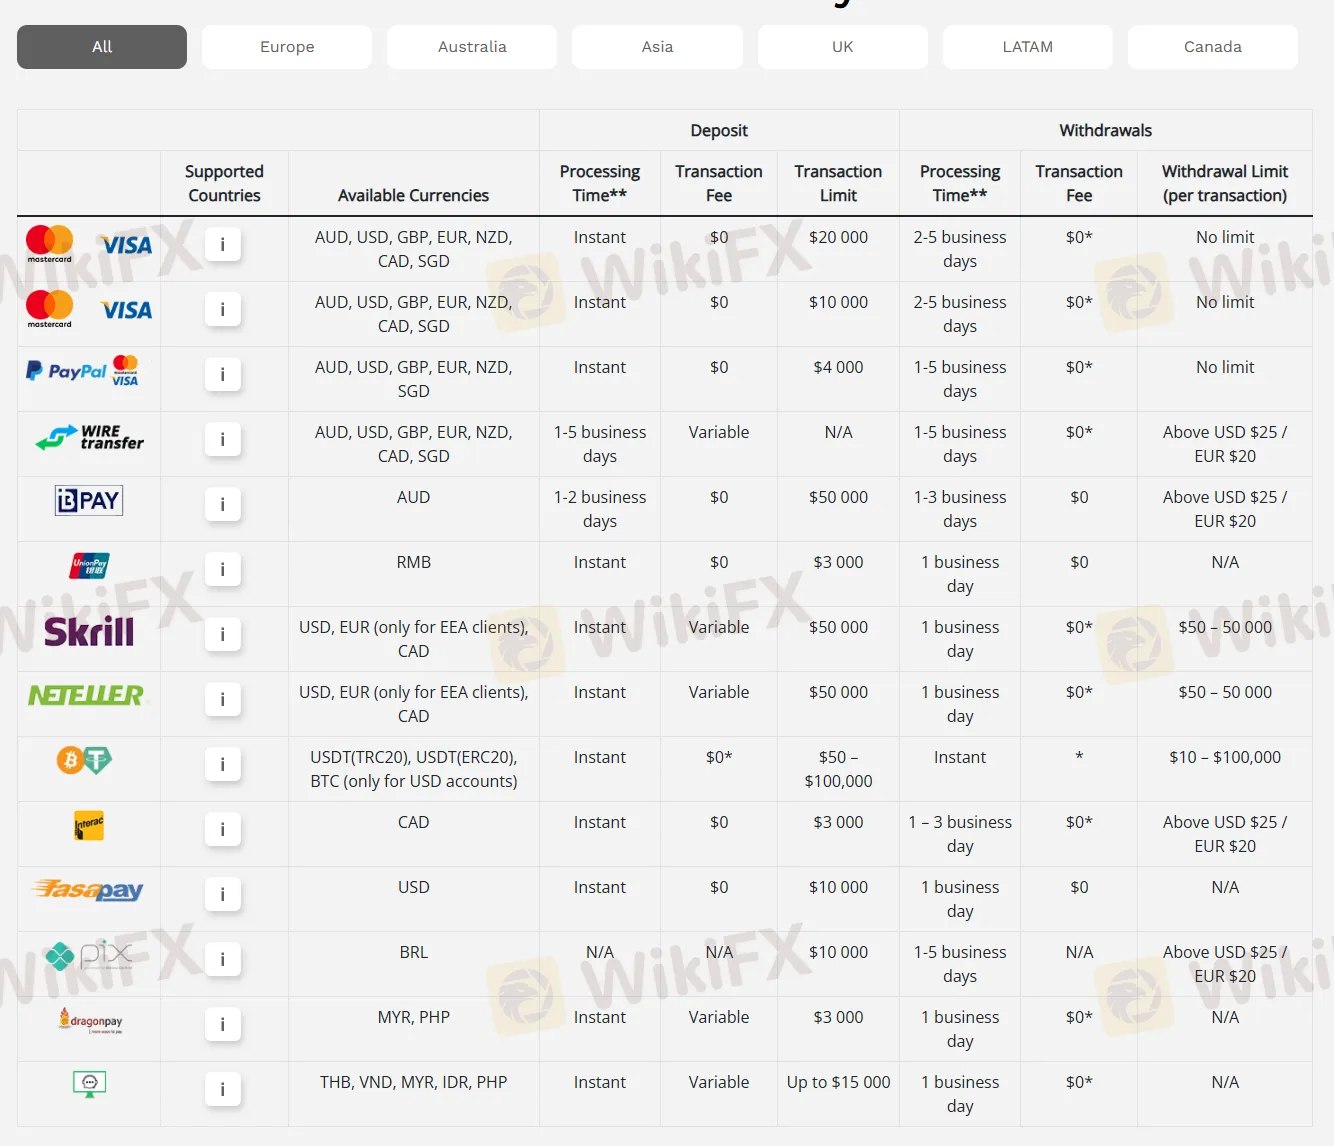The height and width of the screenshot is (1146, 1334).
Task: Click the Up to $15 000 limit cell
Action: [838, 1082]
